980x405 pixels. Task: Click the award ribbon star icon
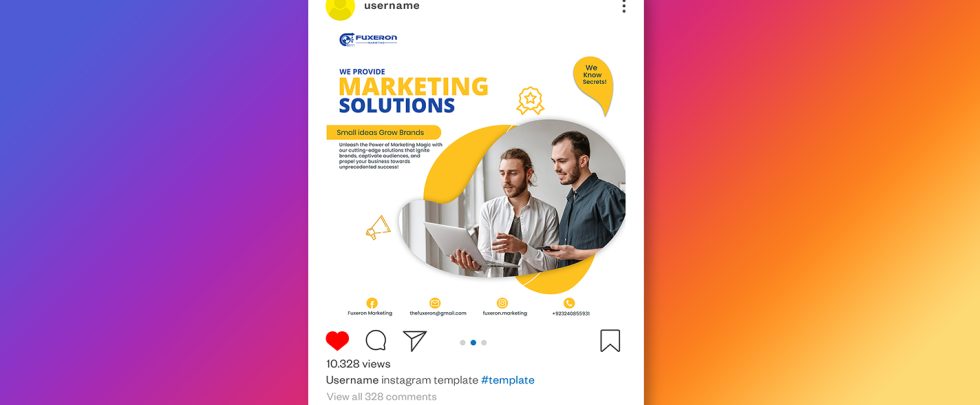pos(530,101)
